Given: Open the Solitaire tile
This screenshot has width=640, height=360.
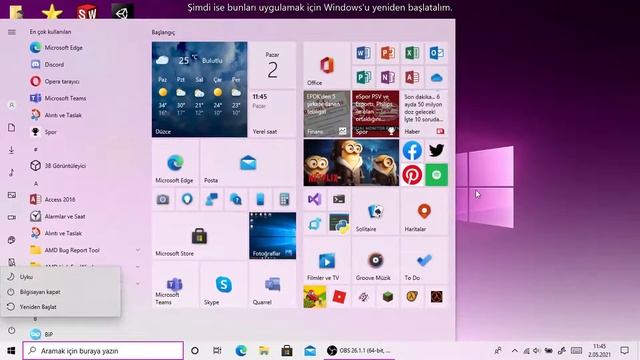Looking at the screenshot, I should click(x=375, y=211).
